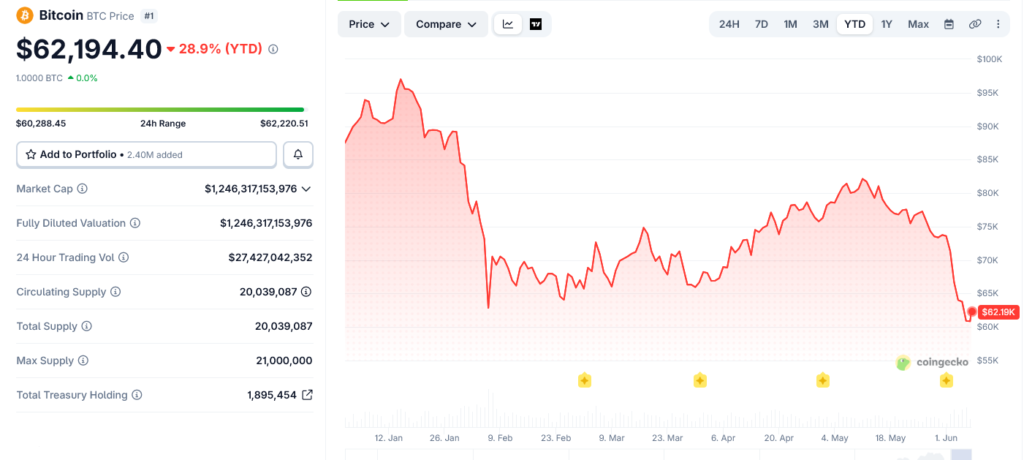Click the $27,427,042,352 trading volume value
The width and height of the screenshot is (1024, 460).
[270, 257]
